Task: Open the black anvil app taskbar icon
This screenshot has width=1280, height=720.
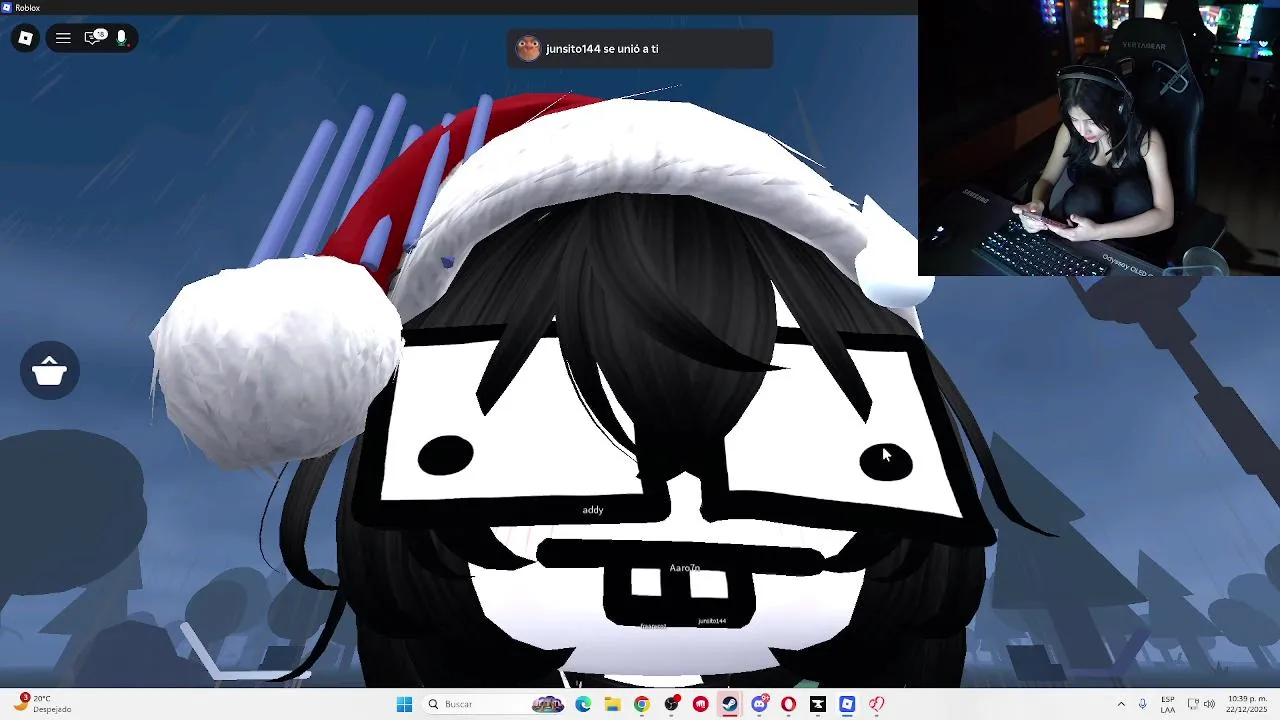Action: (817, 704)
